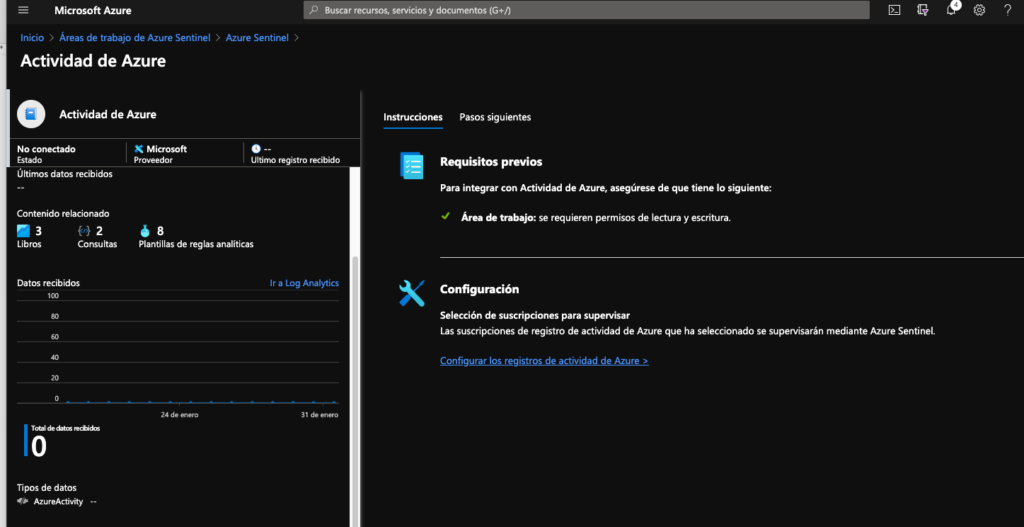The height and width of the screenshot is (527, 1024).
Task: Open the notifications bell
Action: [951, 10]
